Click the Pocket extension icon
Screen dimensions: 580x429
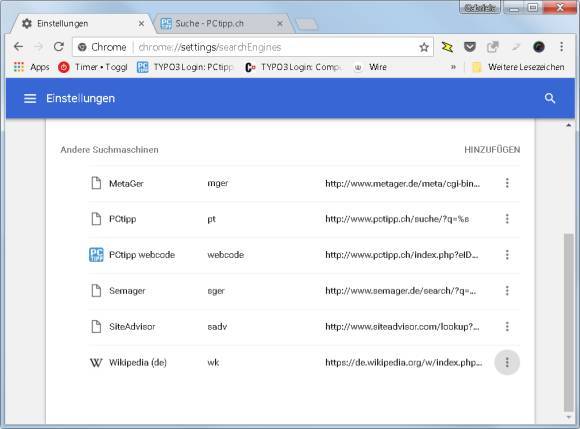[x=469, y=47]
